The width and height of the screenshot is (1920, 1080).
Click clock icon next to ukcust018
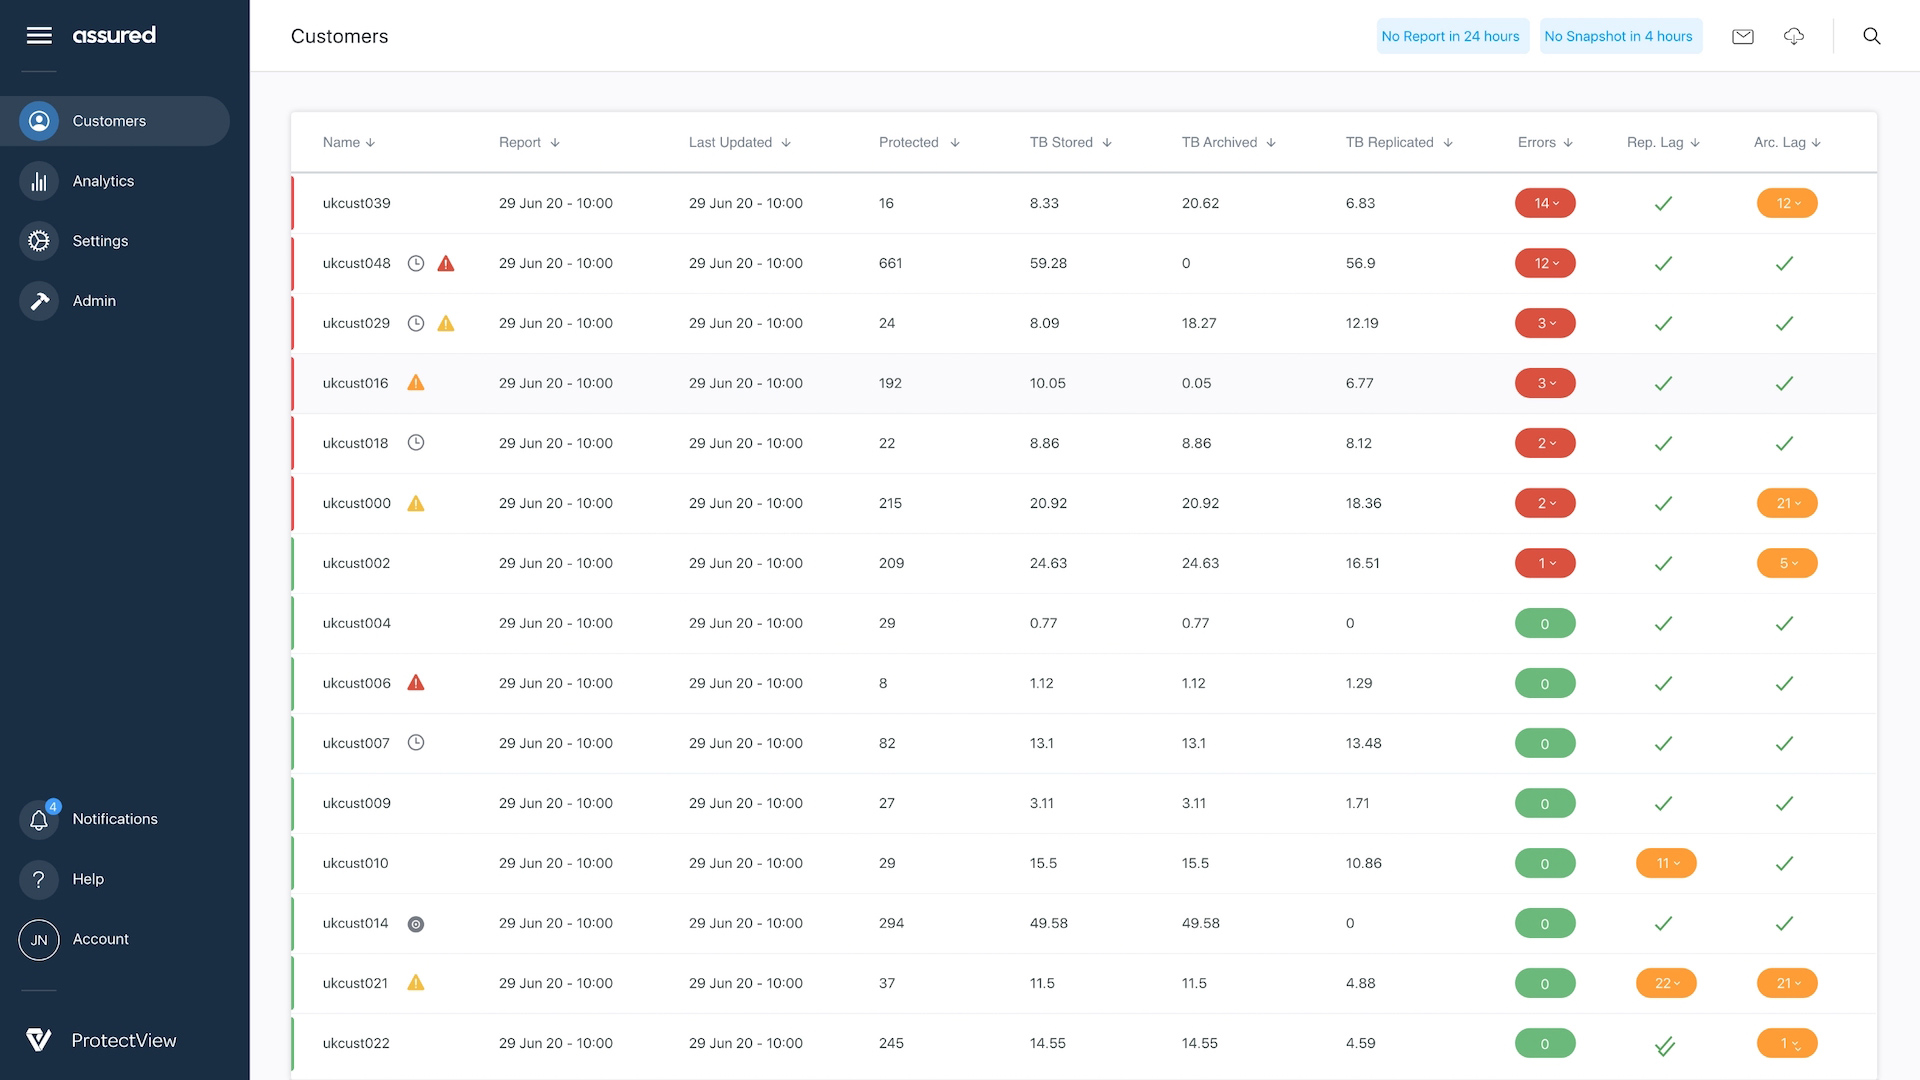coord(416,443)
